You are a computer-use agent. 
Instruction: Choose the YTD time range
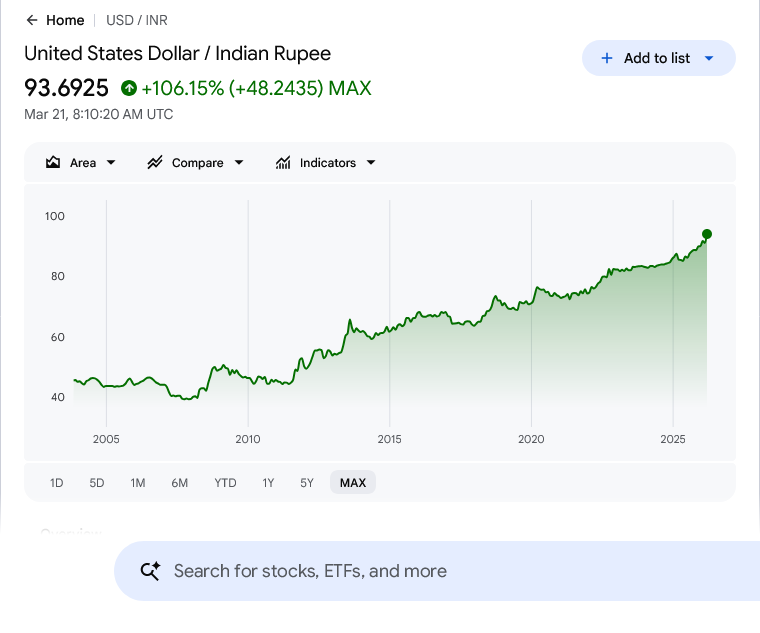point(225,483)
